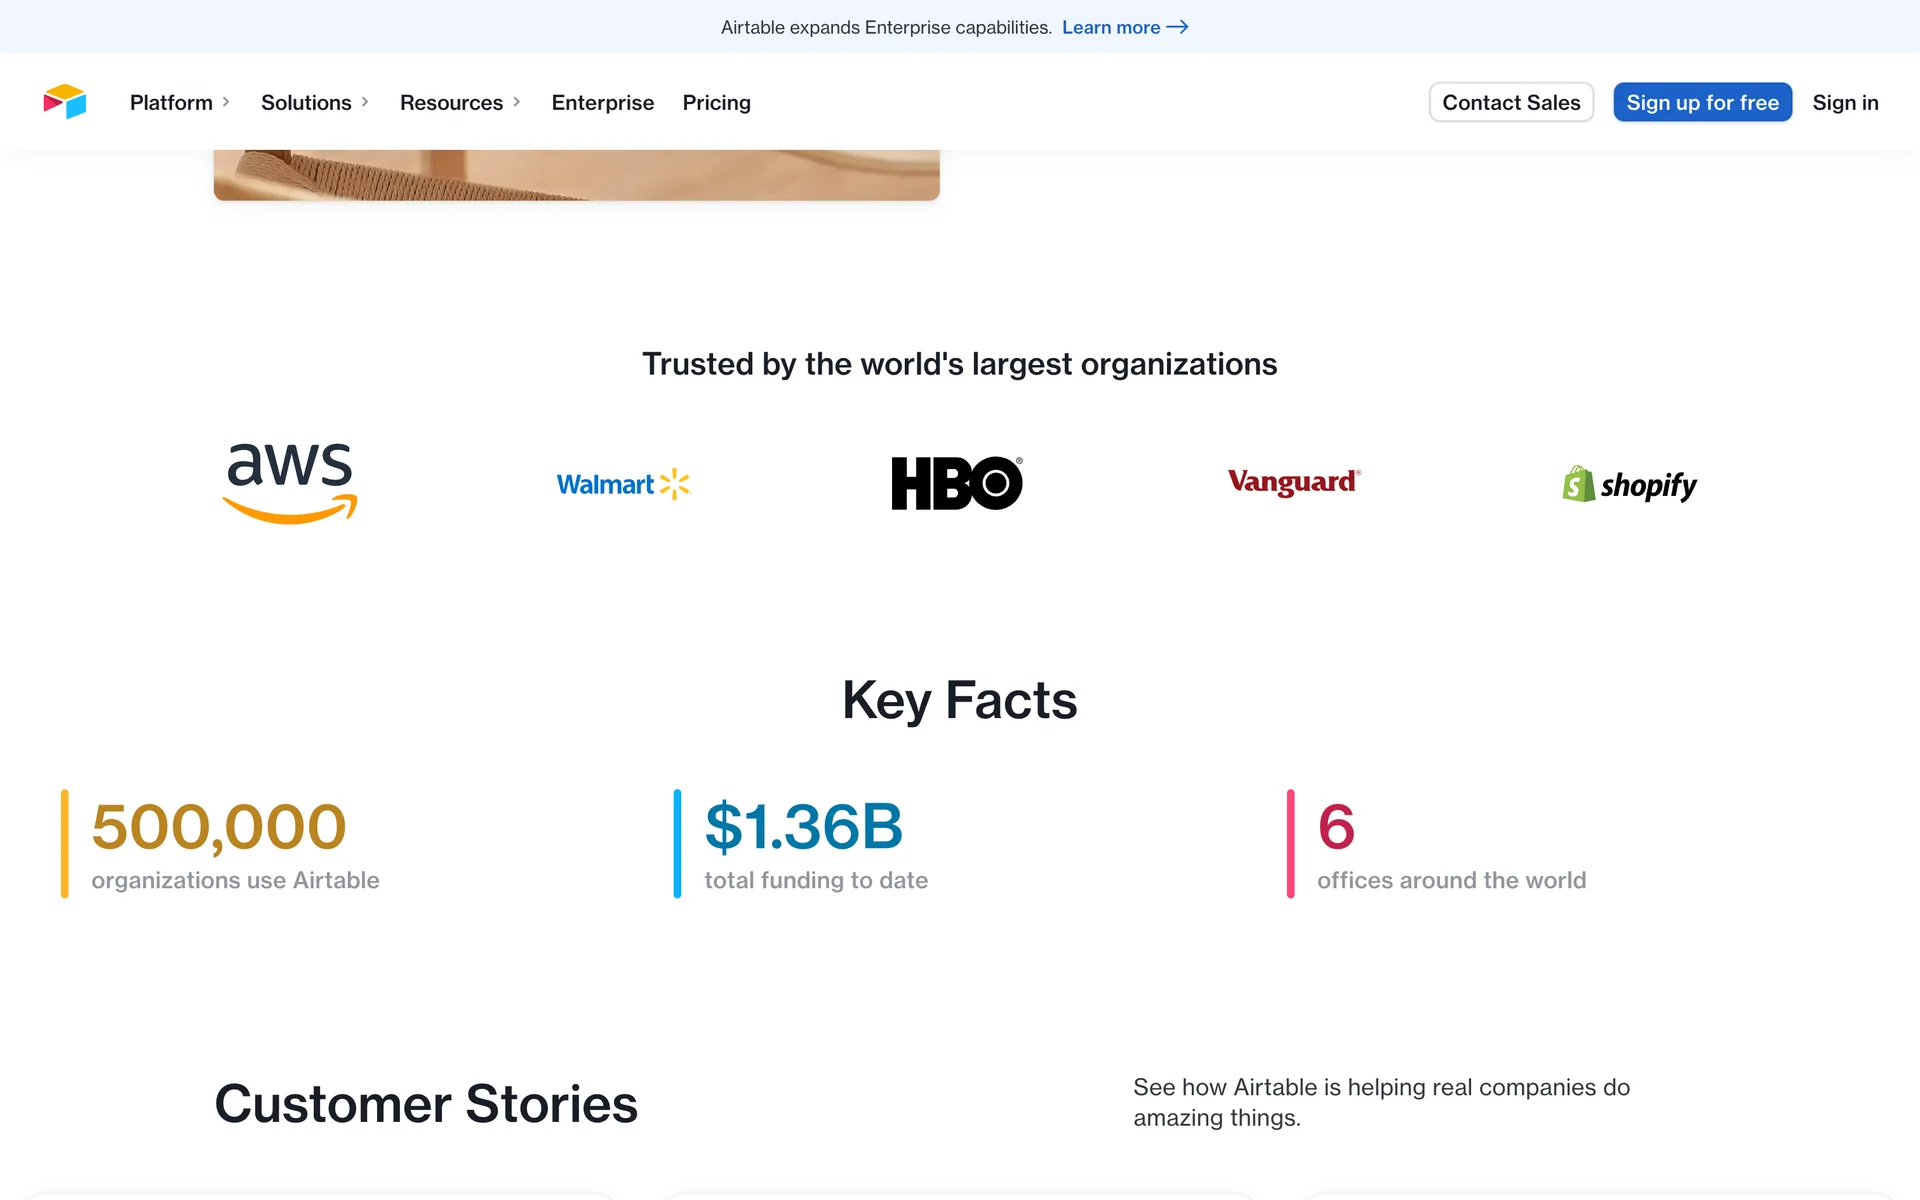This screenshot has height=1200, width=1920.
Task: Click the Shopify logo
Action: pos(1629,485)
